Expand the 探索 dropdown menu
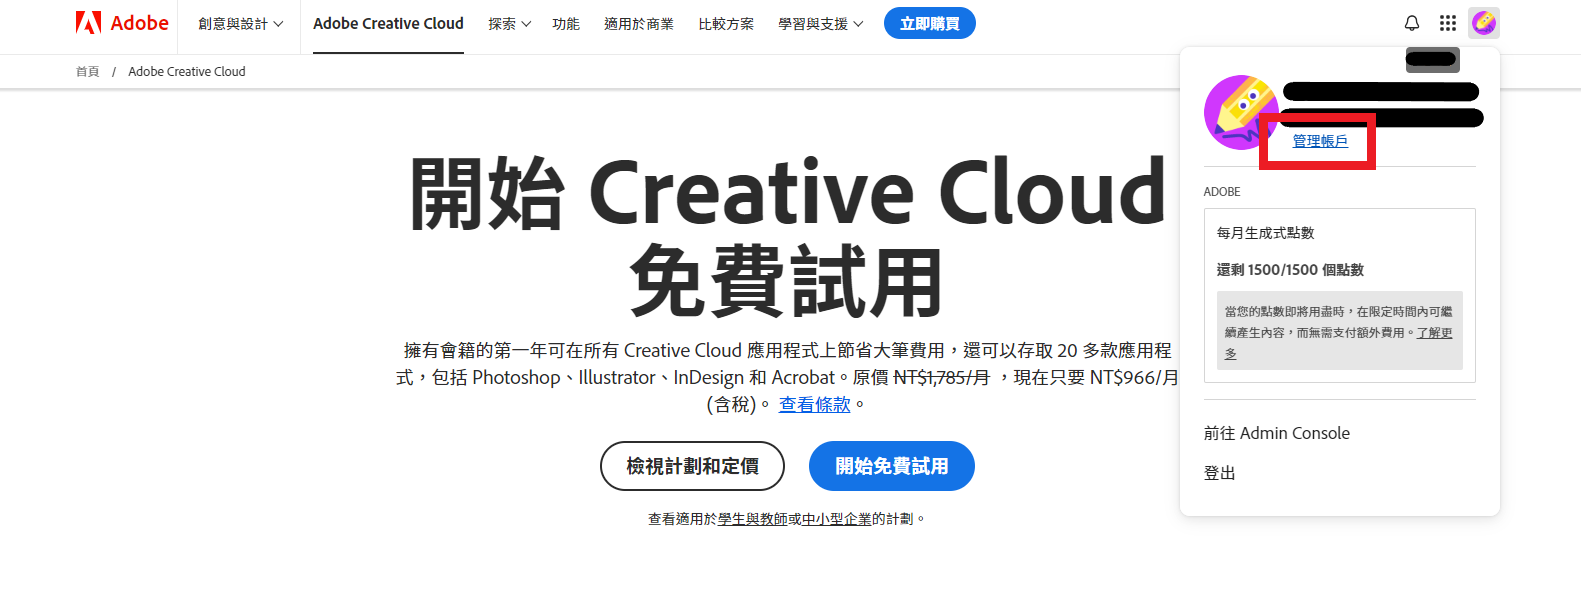Screen dimensions: 1581x613 [509, 24]
